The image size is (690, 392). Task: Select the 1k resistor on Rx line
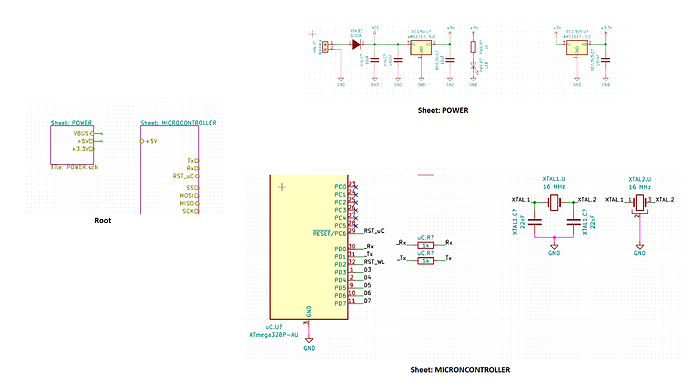coord(426,245)
